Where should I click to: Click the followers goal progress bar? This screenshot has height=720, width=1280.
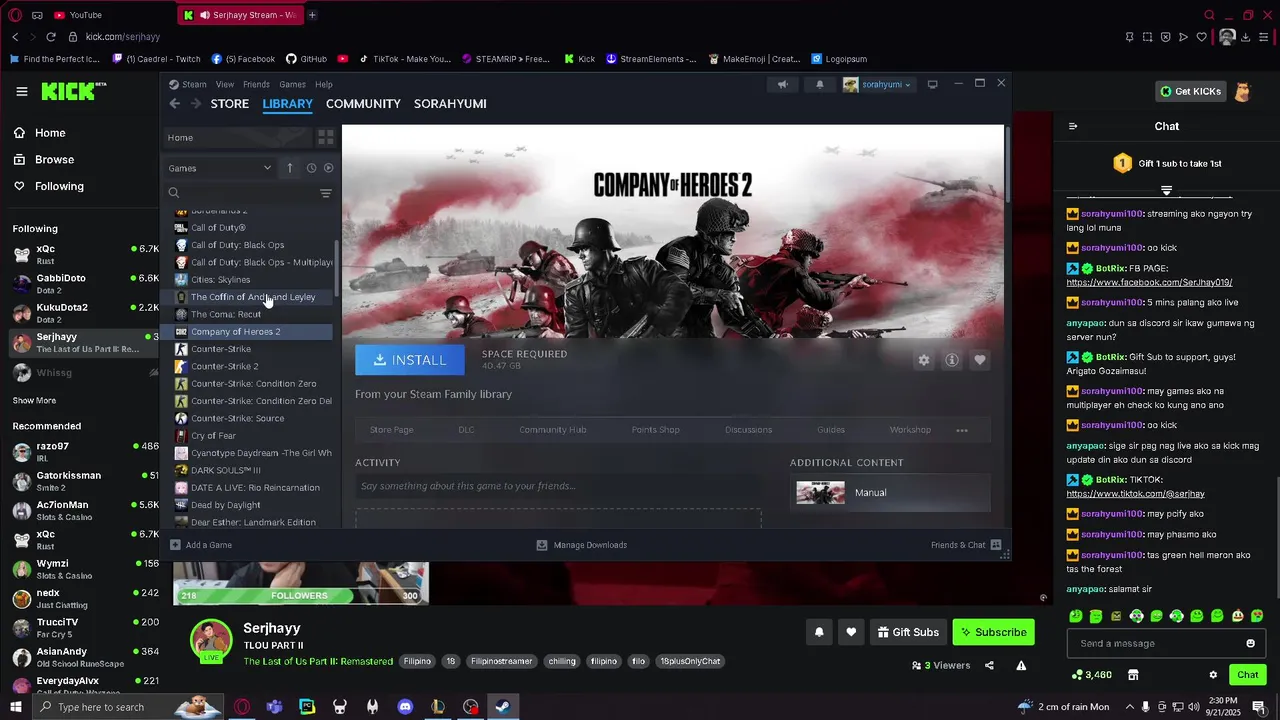click(300, 596)
